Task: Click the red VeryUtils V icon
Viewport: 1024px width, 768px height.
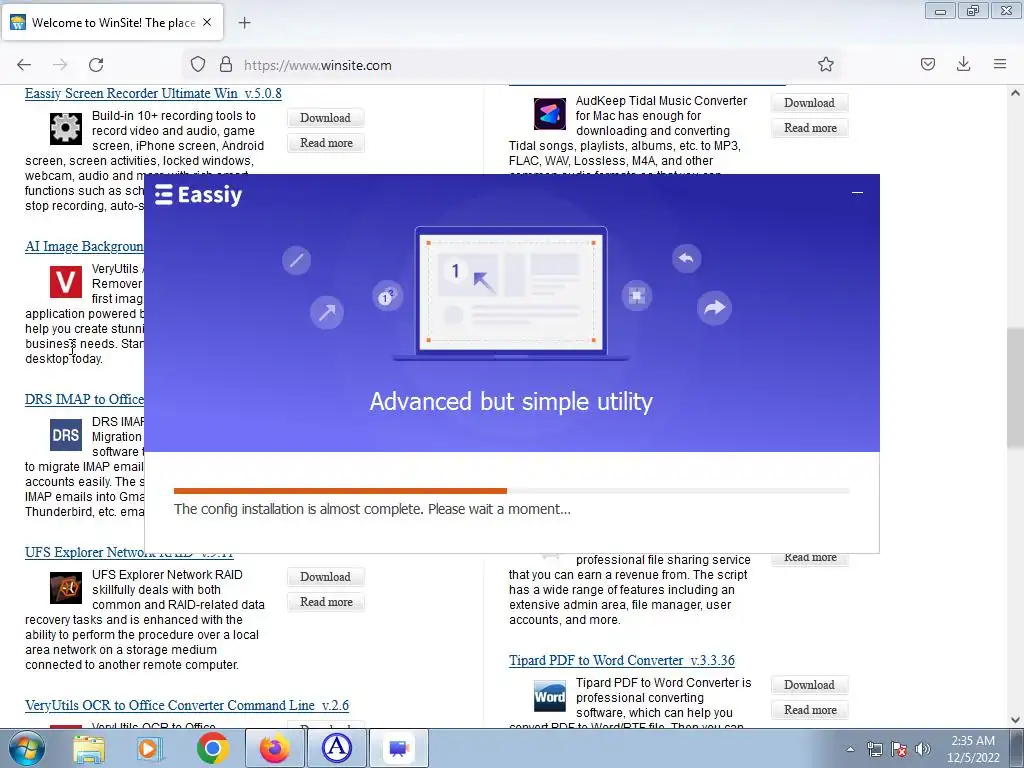Action: [x=66, y=281]
